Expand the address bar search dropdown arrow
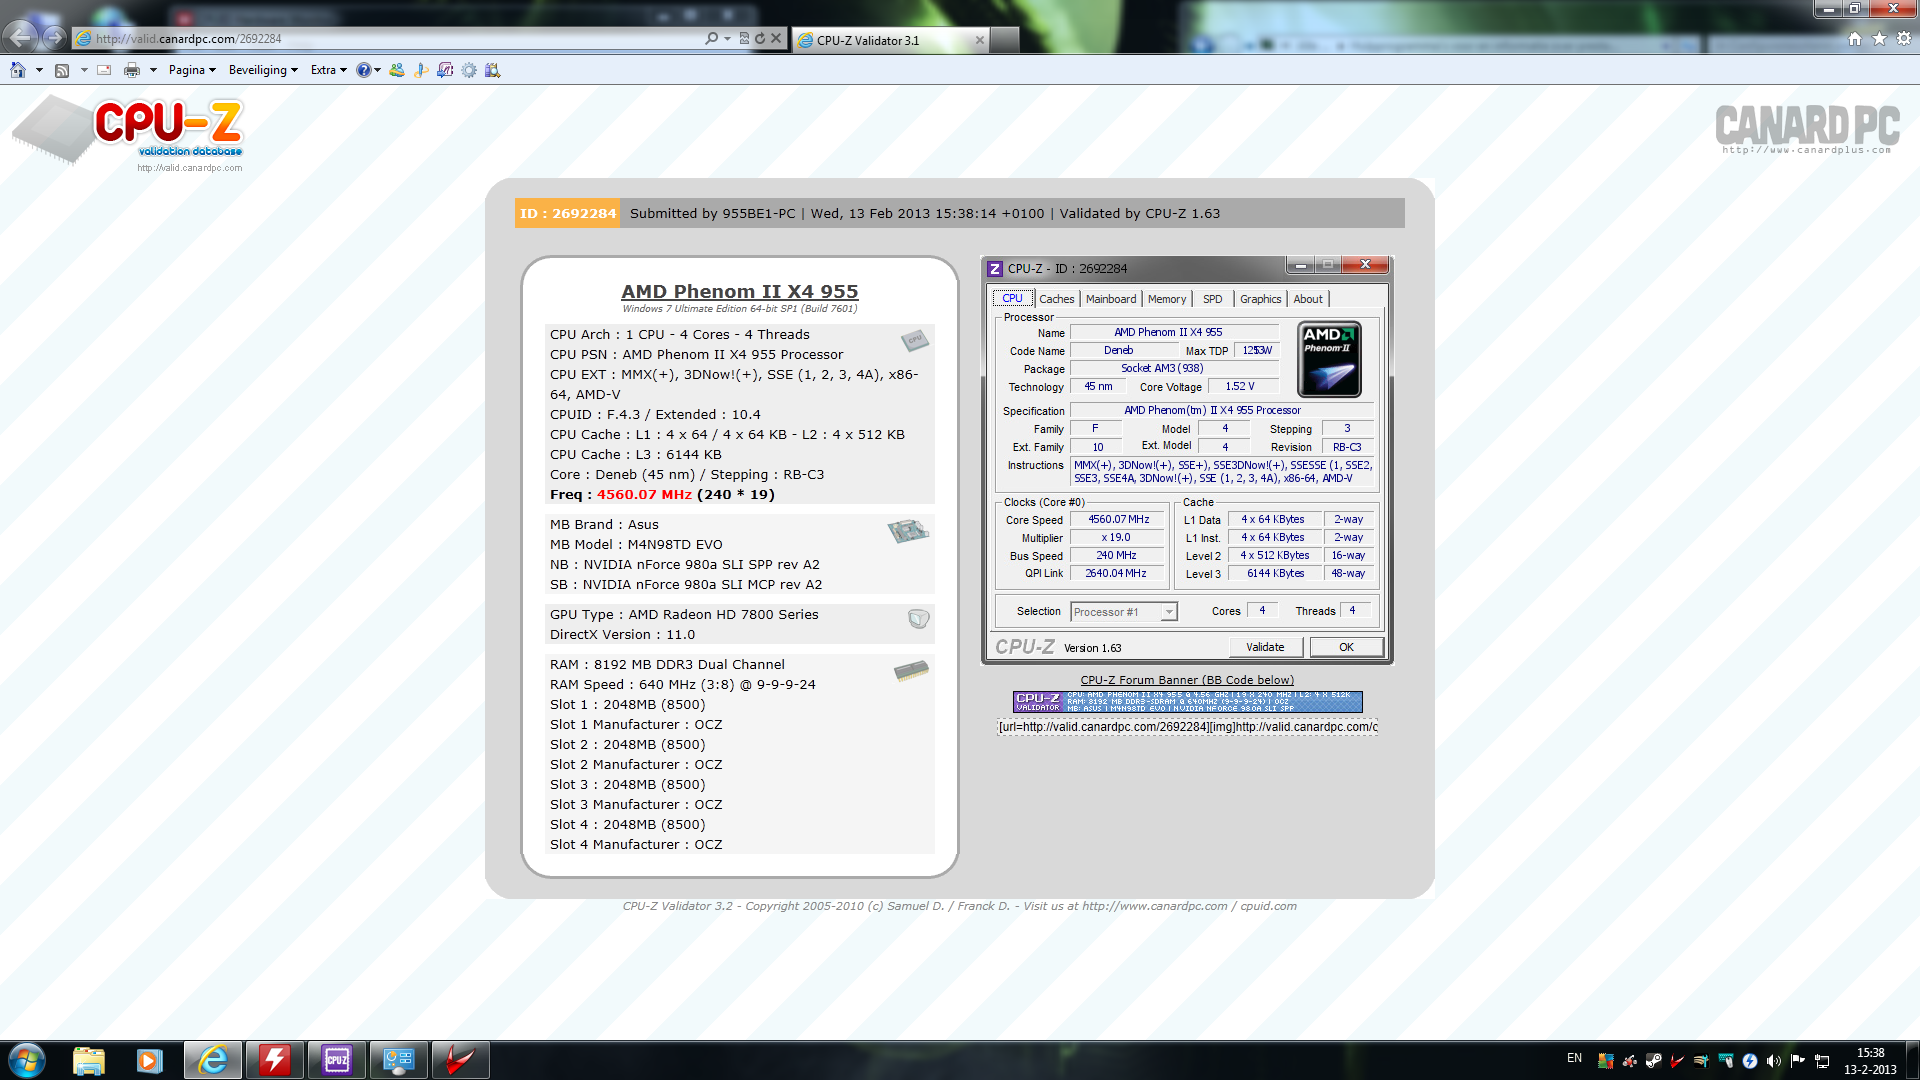Viewport: 1920px width, 1080px height. (x=727, y=39)
